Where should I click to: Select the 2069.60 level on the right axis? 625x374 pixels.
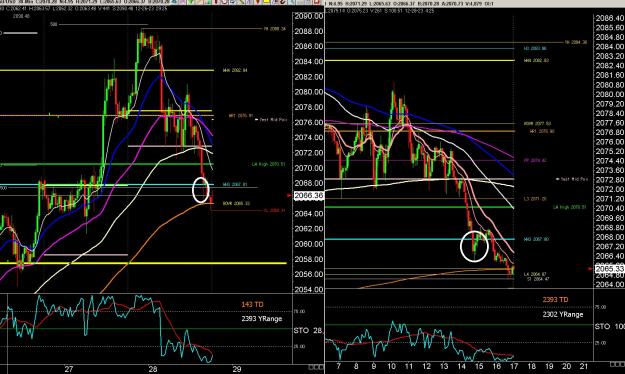610,218
